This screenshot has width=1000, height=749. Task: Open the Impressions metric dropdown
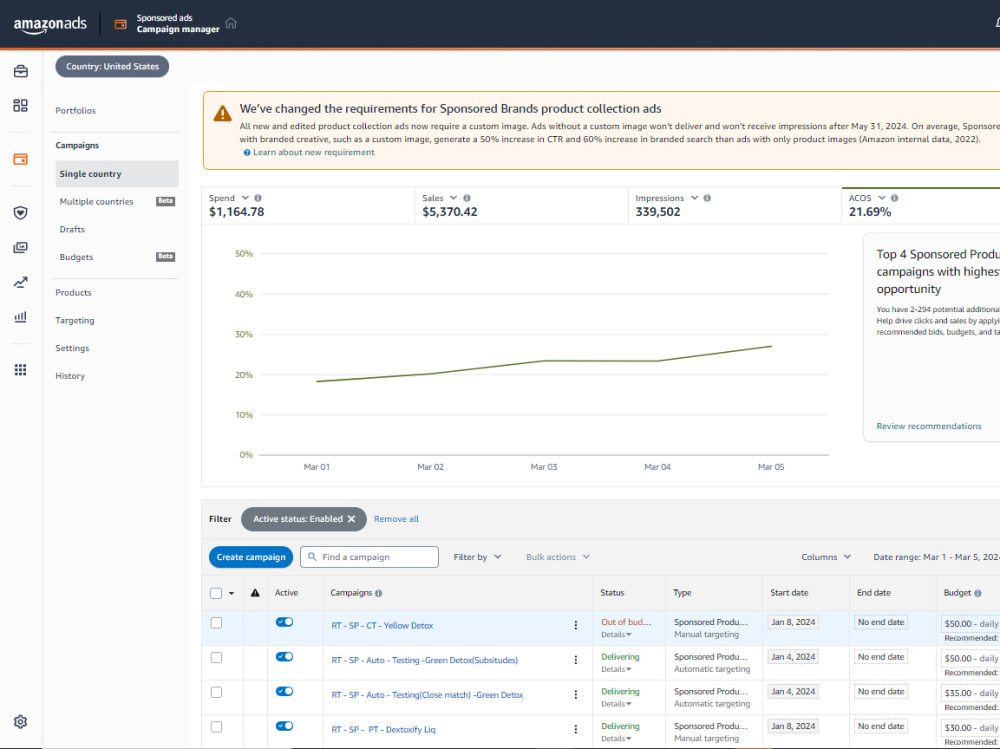click(695, 198)
